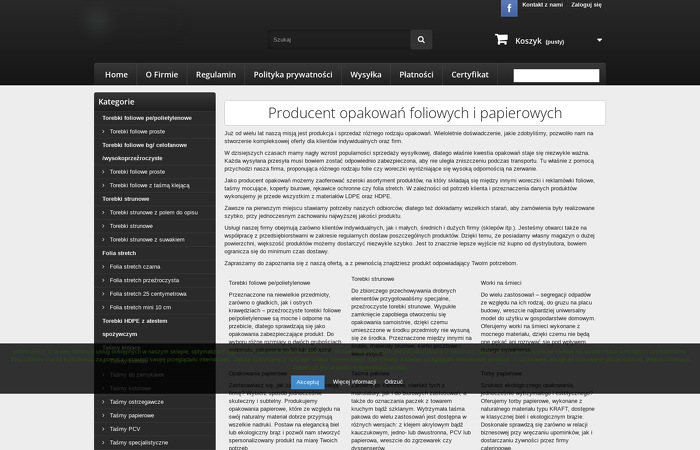Click the white input box in navbar

556,75
